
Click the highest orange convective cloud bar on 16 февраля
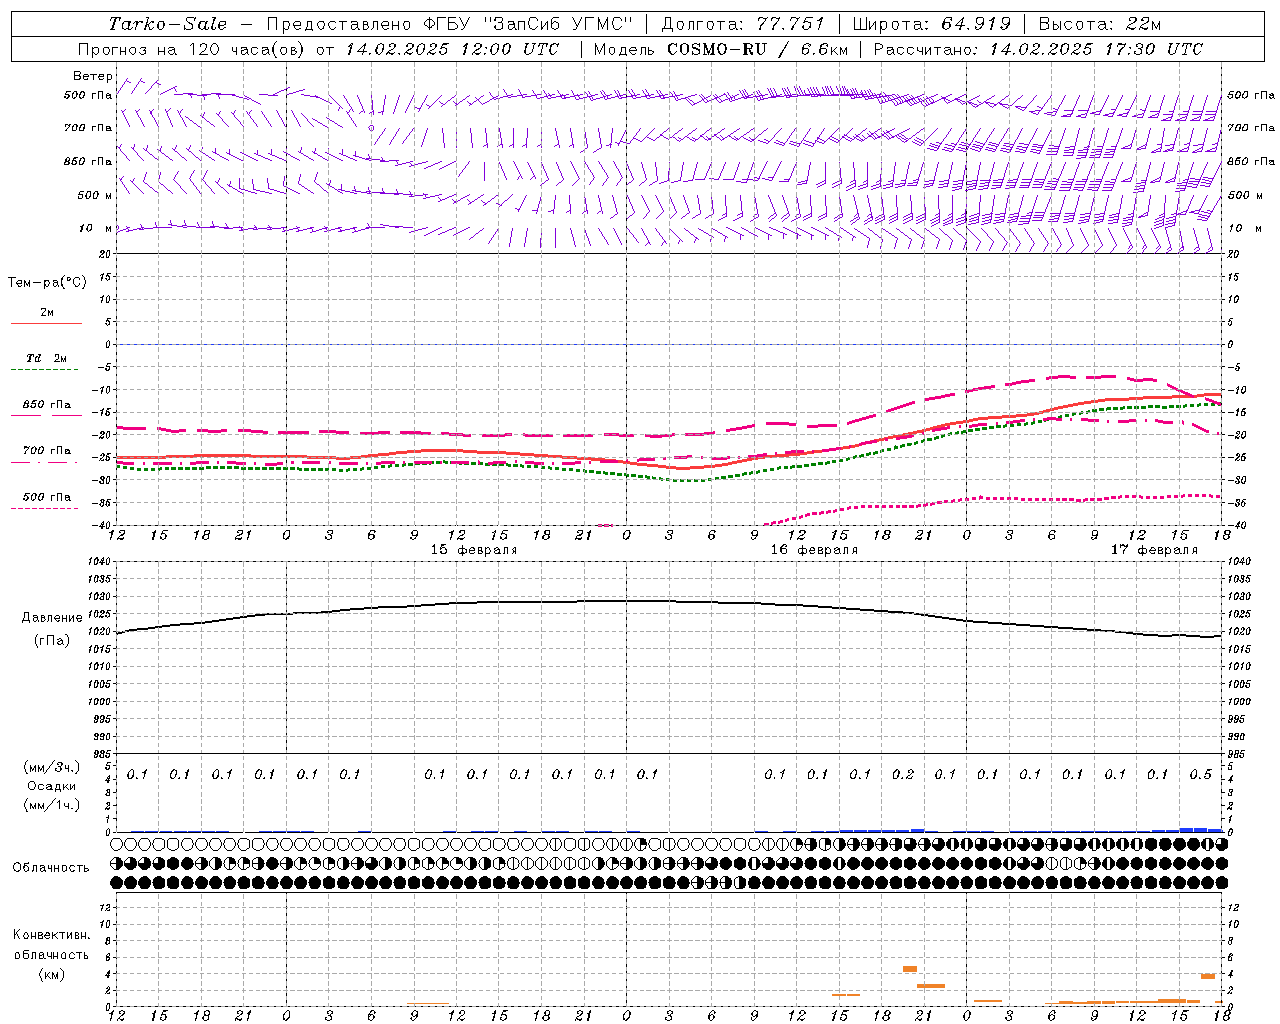point(910,968)
